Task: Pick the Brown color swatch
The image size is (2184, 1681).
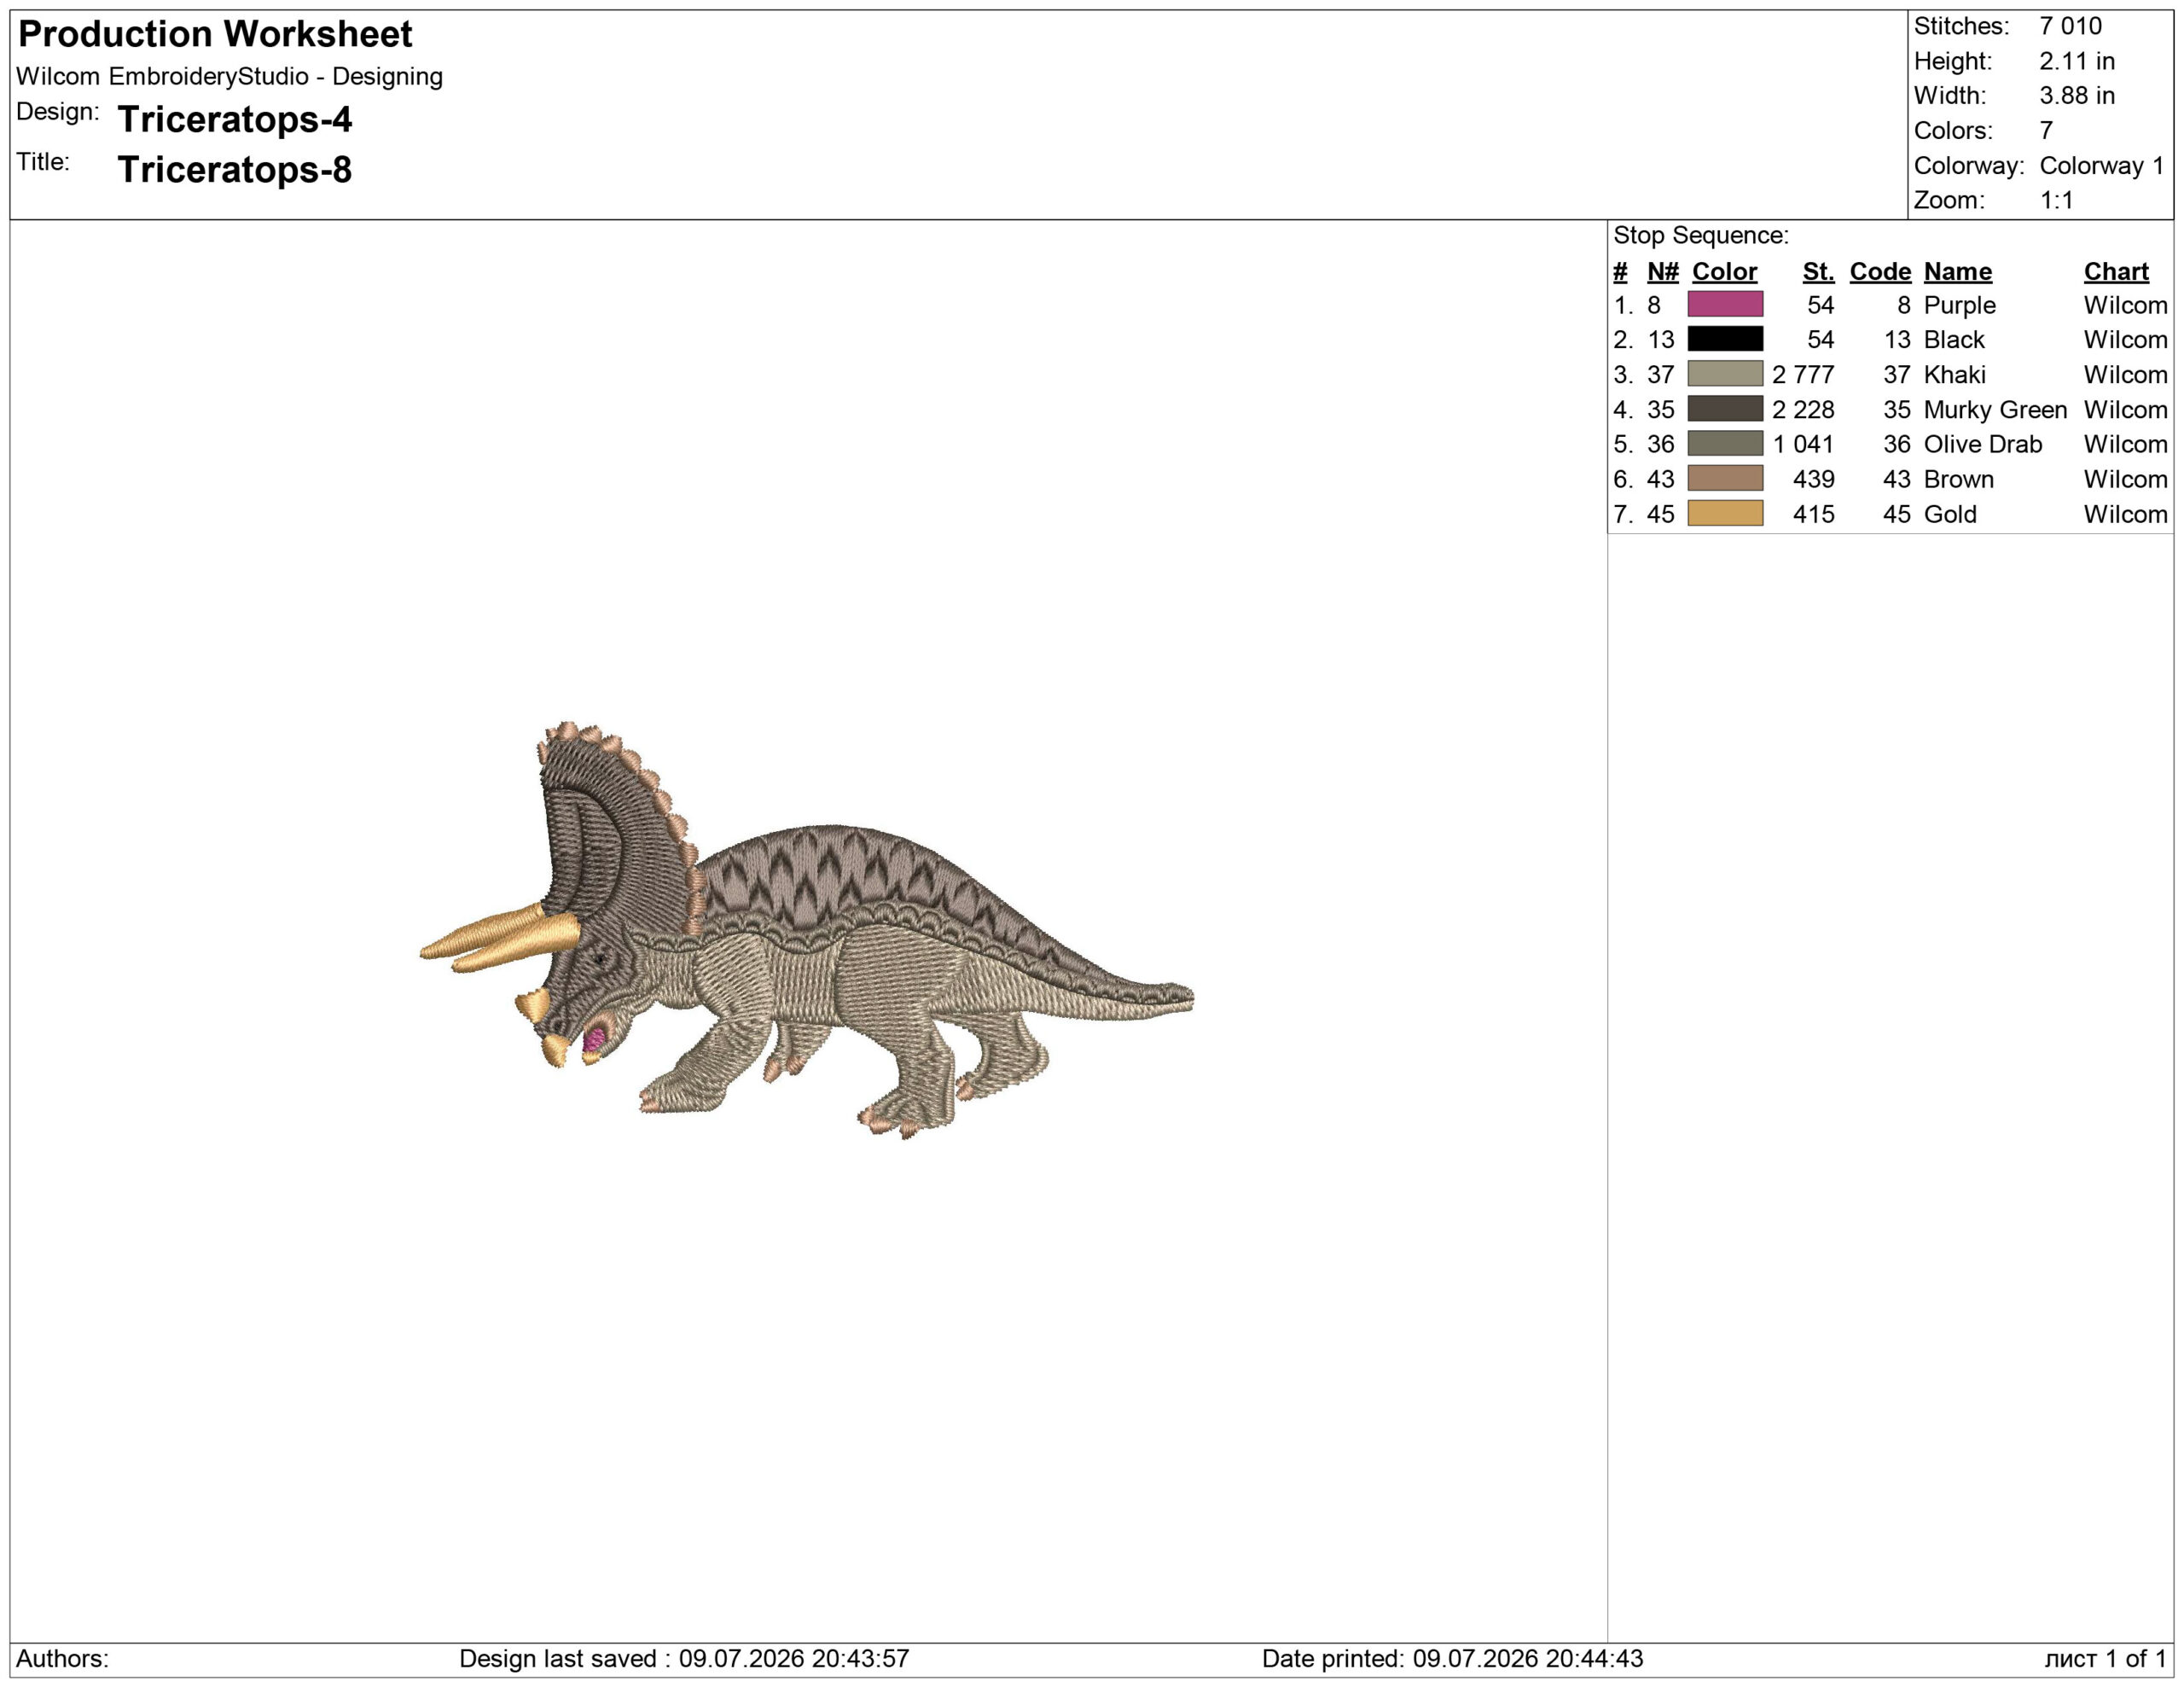Action: (1725, 479)
